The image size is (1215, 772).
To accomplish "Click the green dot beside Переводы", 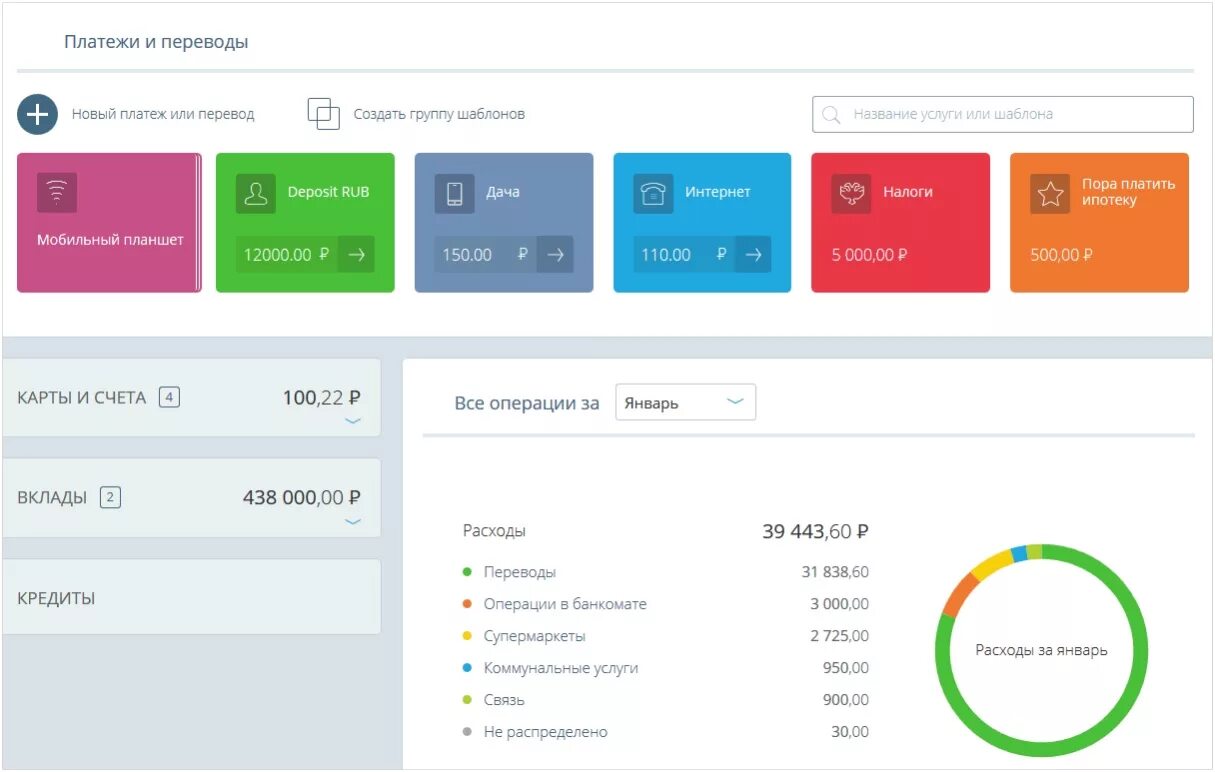I will coord(467,572).
